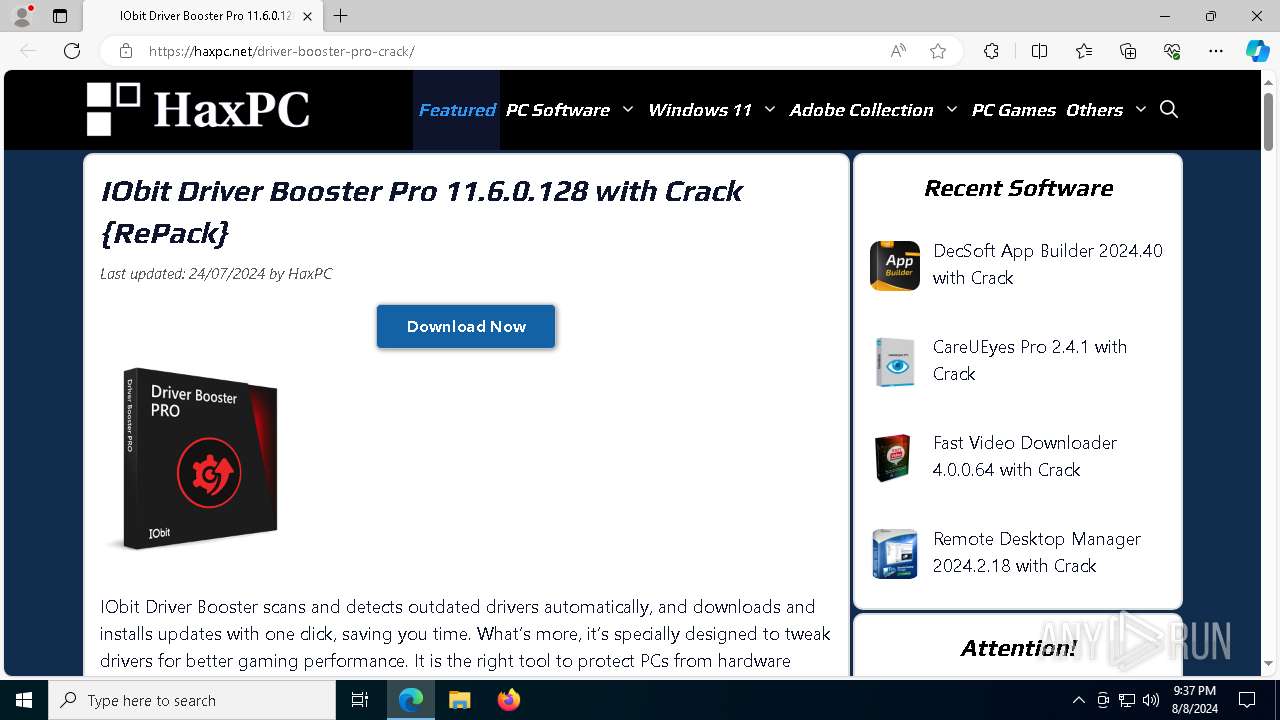Open the PC Games menu item
The width and height of the screenshot is (1280, 720).
pos(1014,110)
